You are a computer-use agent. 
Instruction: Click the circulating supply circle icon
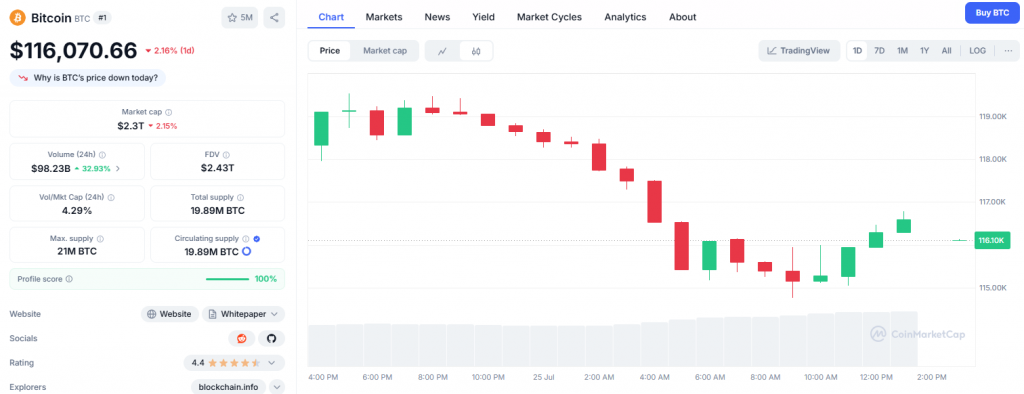pos(247,252)
